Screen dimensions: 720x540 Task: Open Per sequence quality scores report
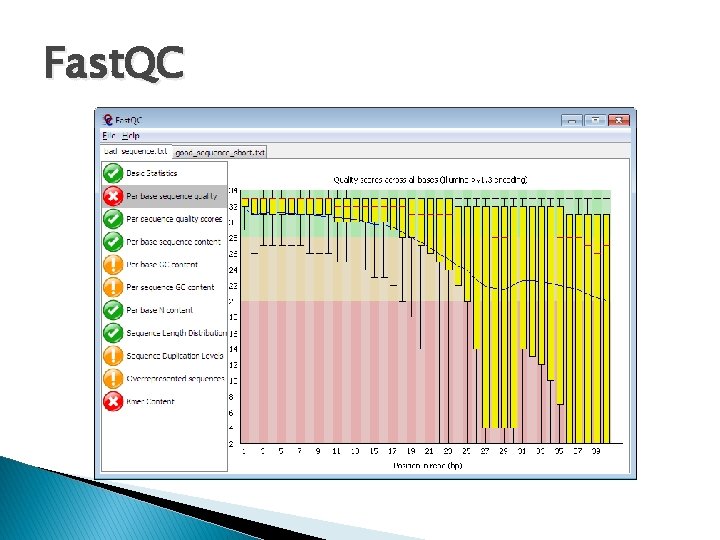click(164, 219)
